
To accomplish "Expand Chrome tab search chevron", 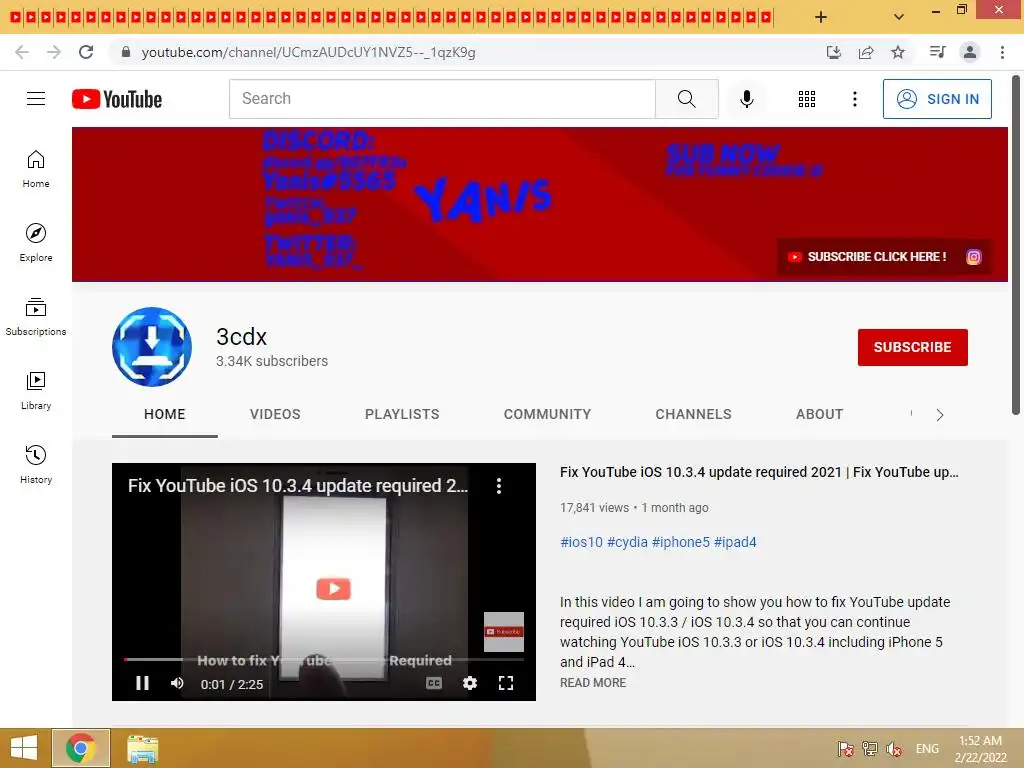I will click(x=899, y=17).
